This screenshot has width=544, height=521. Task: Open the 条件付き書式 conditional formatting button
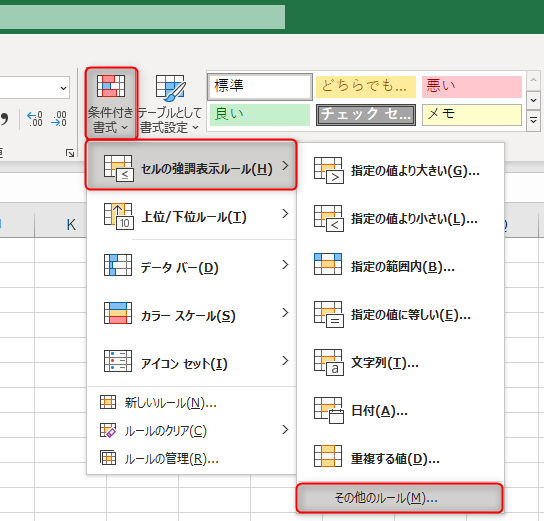pos(111,103)
